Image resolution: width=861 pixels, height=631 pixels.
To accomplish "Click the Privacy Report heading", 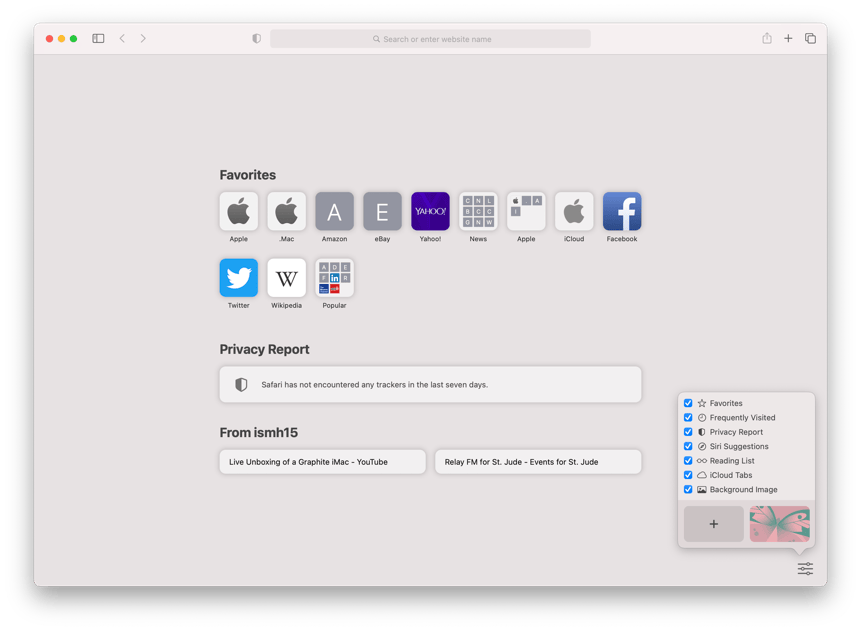I will tap(265, 349).
